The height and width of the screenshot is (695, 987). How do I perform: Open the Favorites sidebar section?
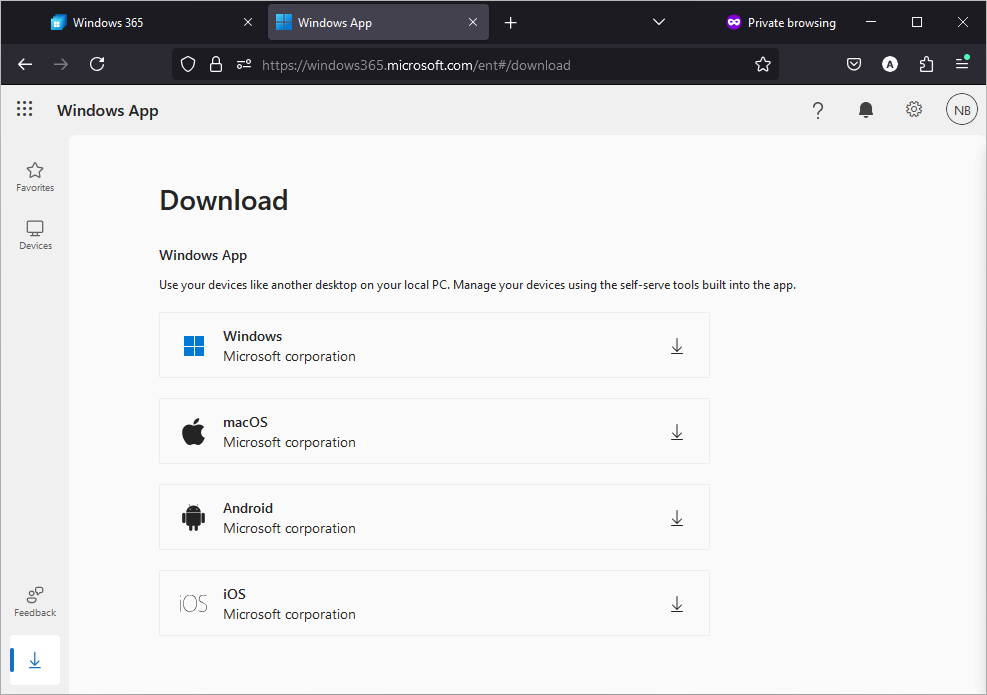(35, 177)
